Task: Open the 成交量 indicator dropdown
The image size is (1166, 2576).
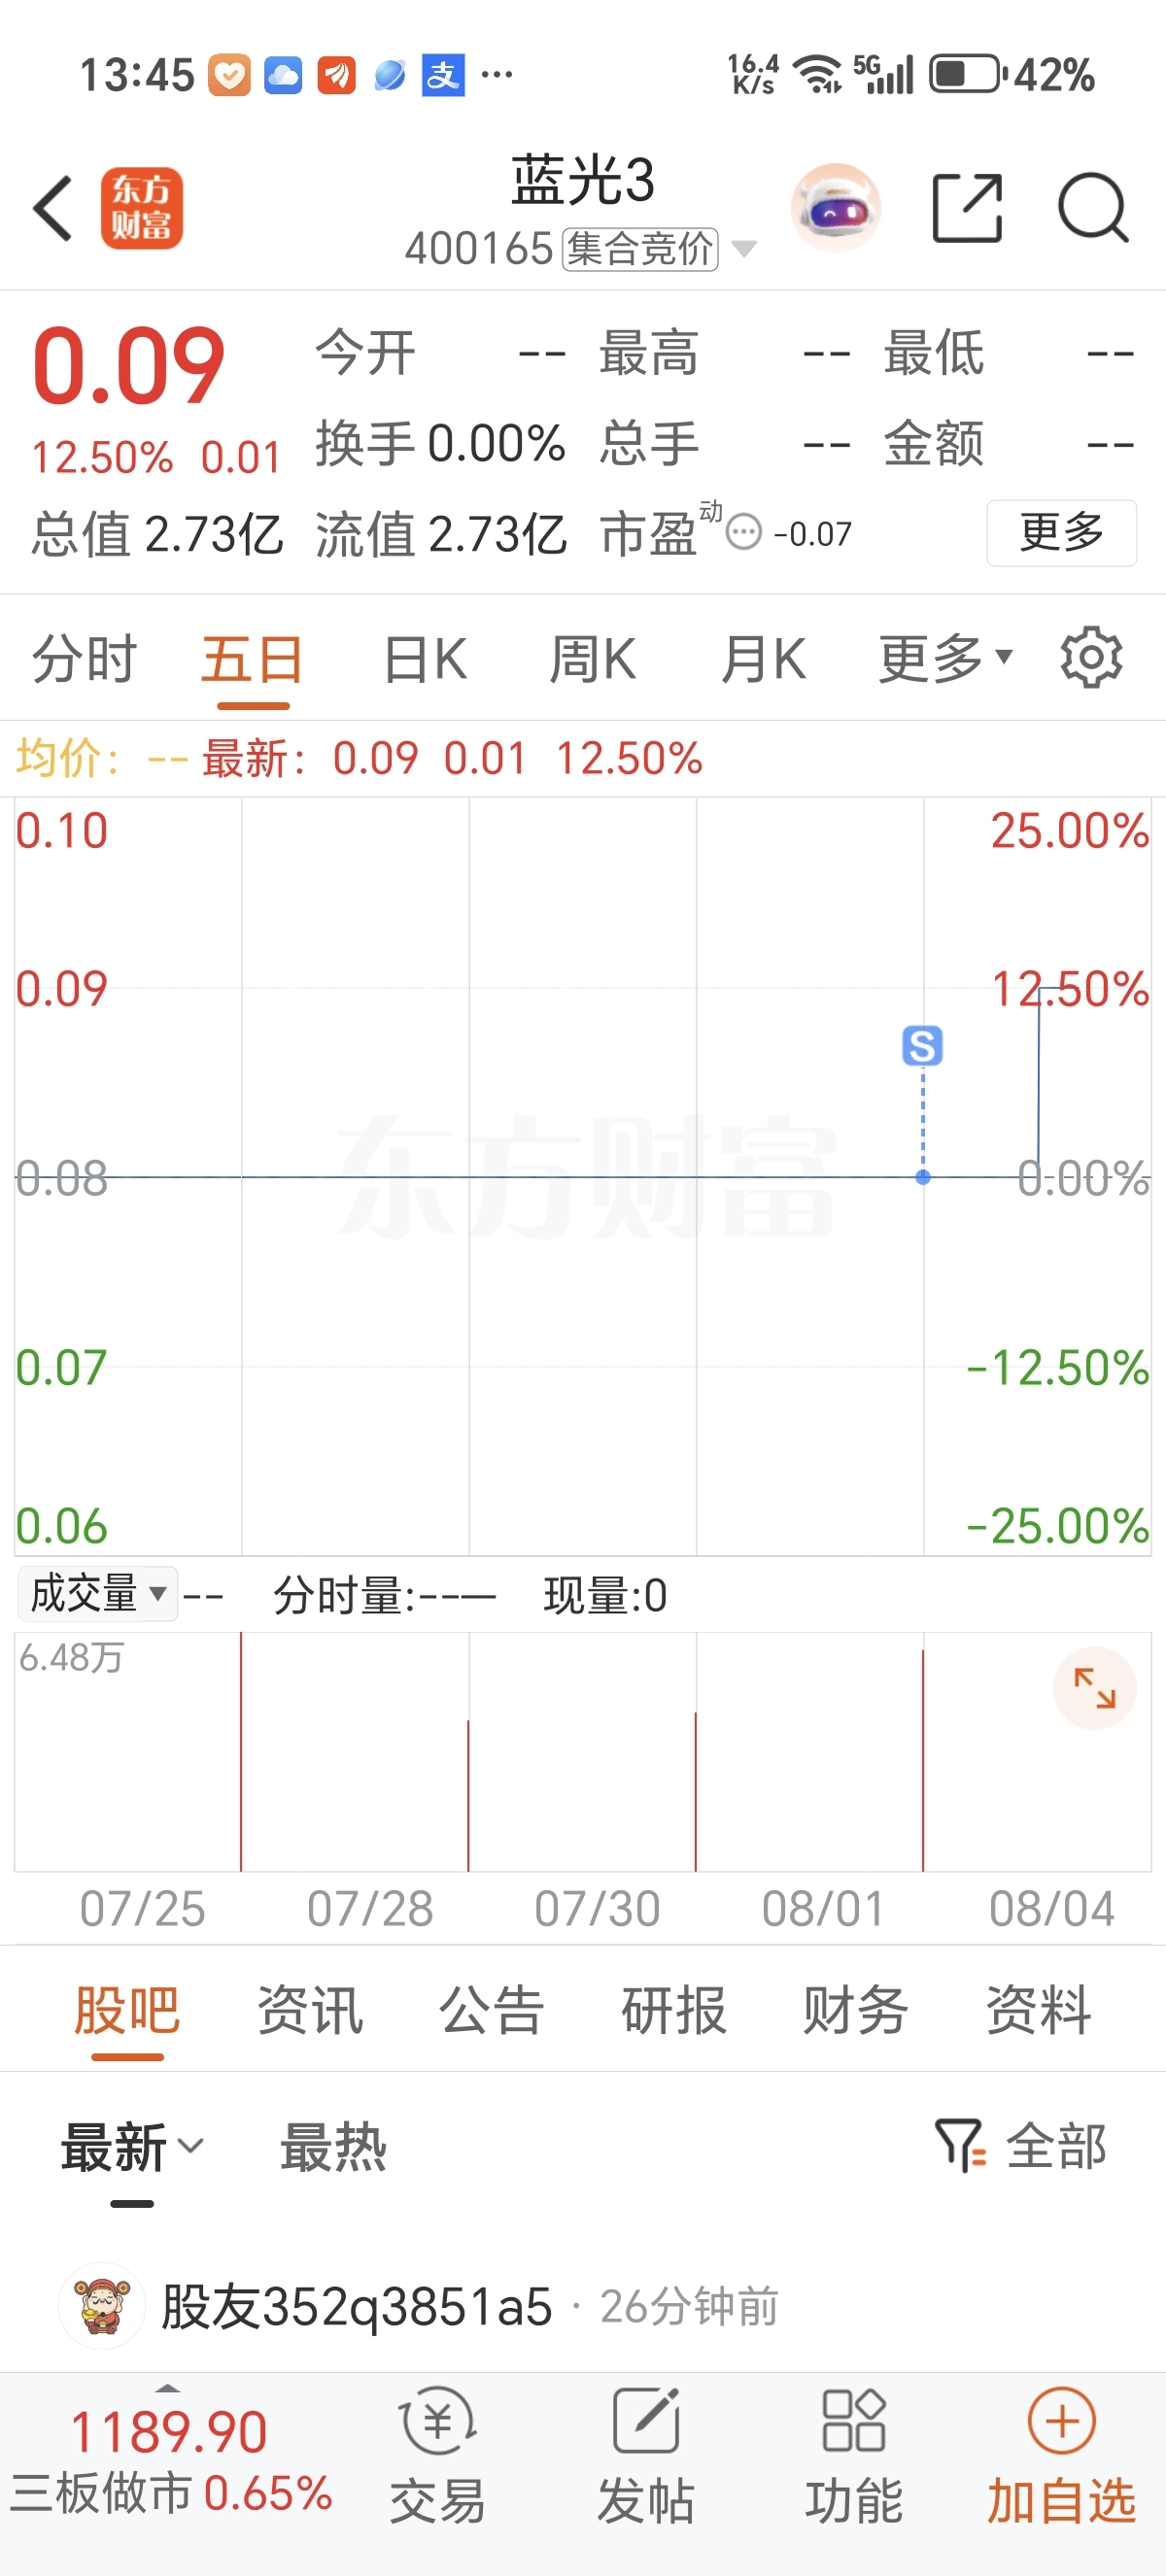Action: click(98, 1594)
